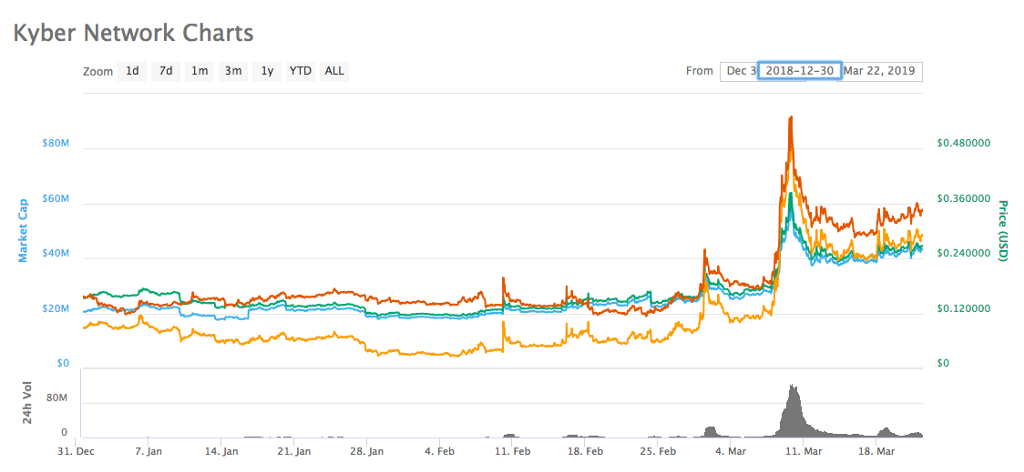This screenshot has height=472, width=1024.
Task: Click the partially hidden Dec 3 start date
Action: coord(739,71)
